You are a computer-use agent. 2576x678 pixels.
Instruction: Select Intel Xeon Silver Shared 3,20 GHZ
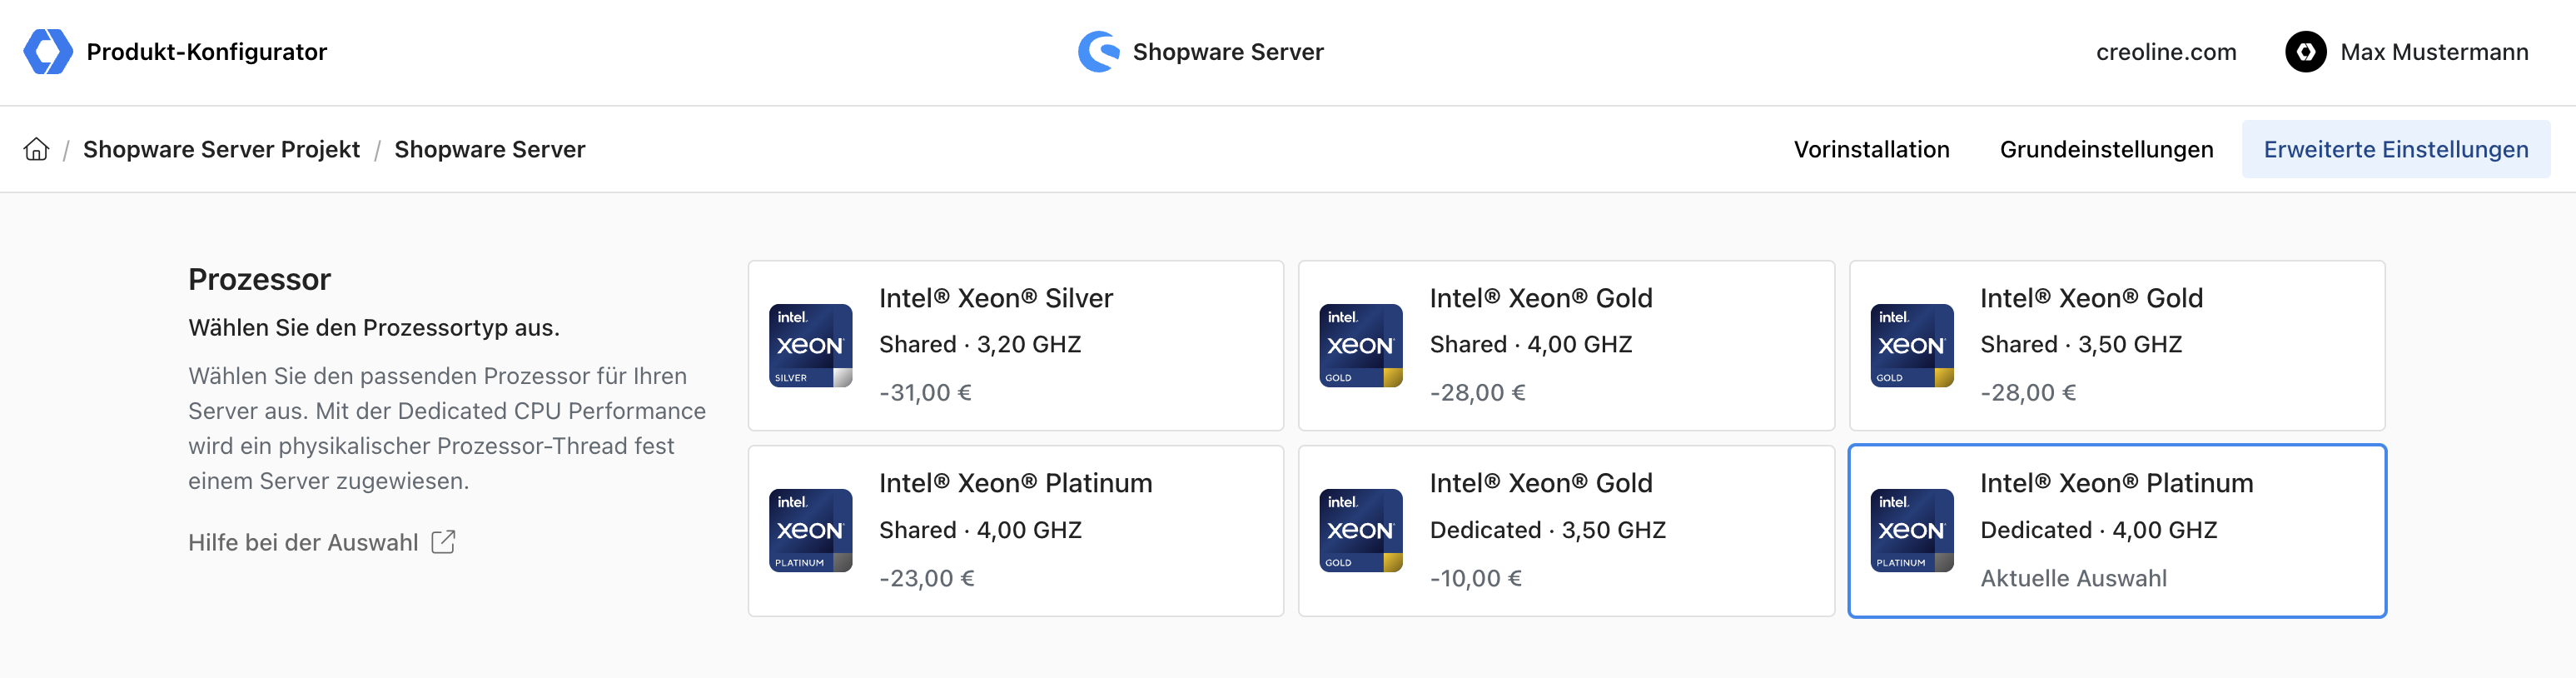tap(1015, 346)
